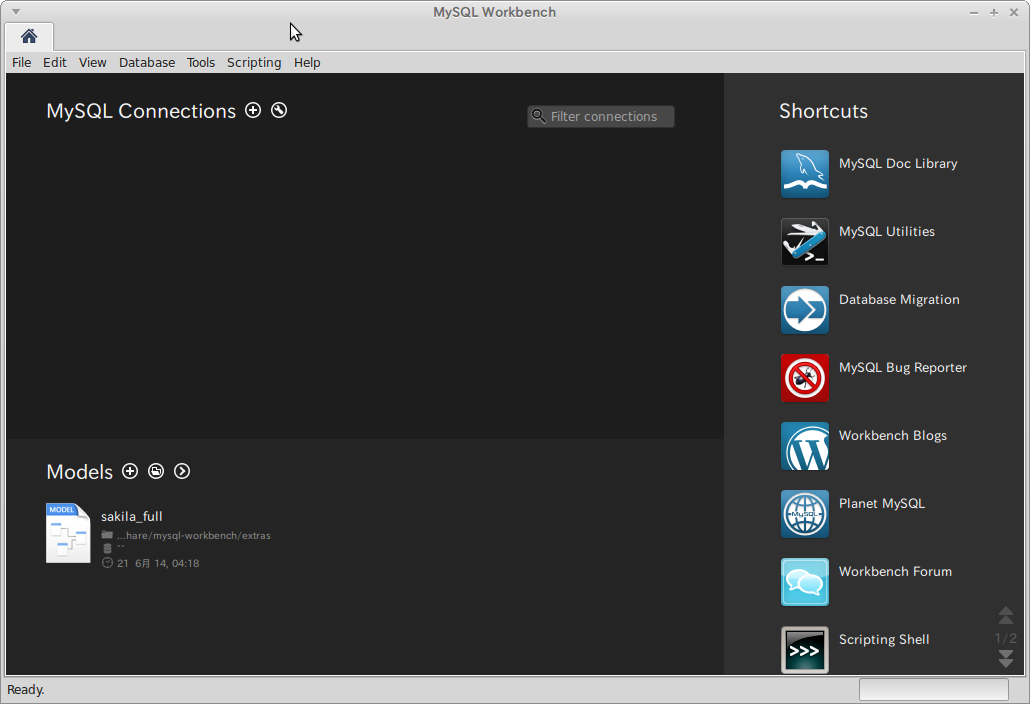Go to next shortcuts page arrow
Screen dimensions: 1030x704
1006,659
